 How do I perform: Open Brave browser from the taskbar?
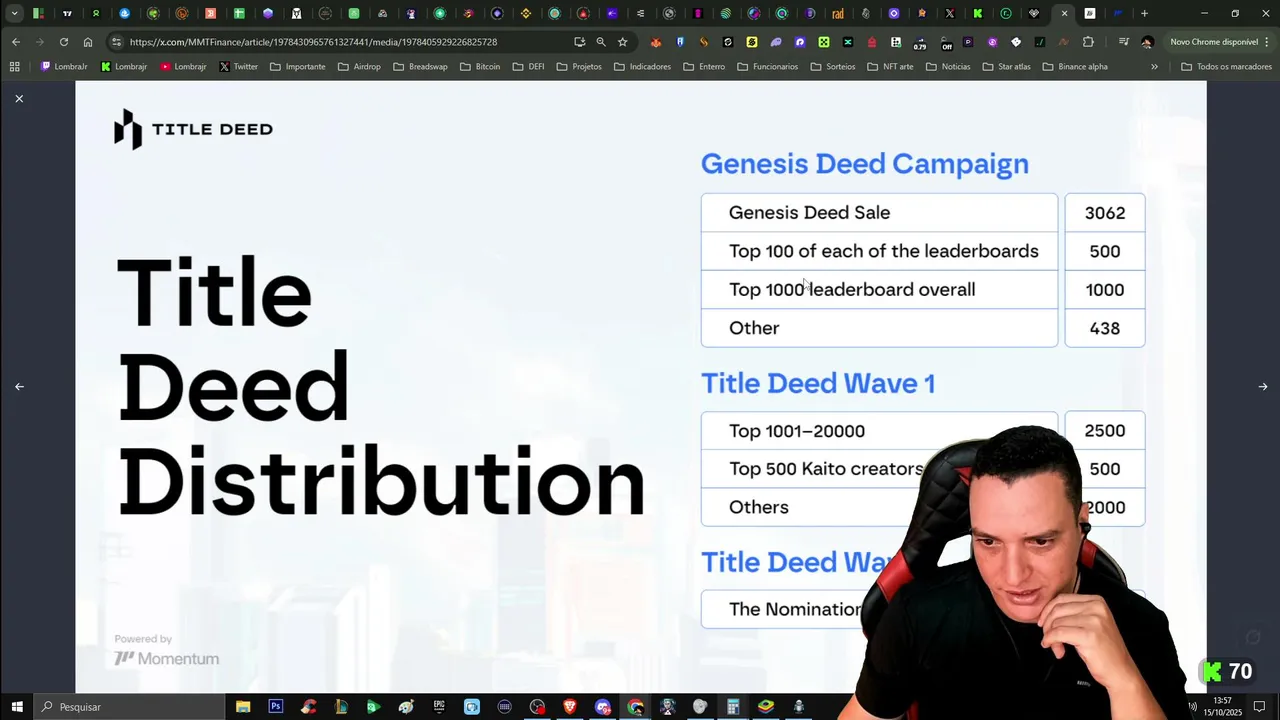pos(570,707)
